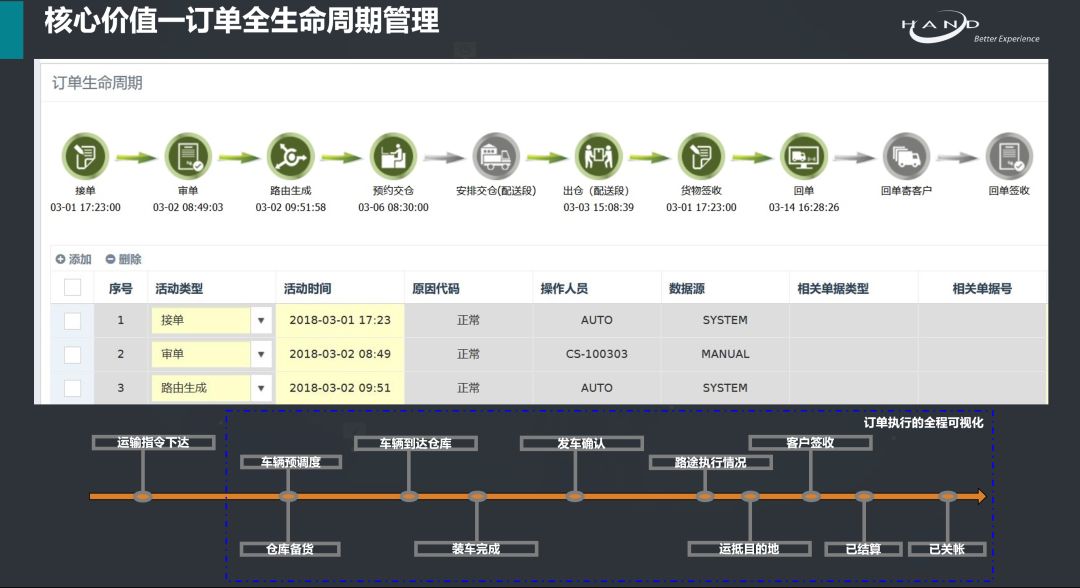1080x588 pixels.
Task: Tick the checkbox for row 1 接单
Action: (x=72, y=321)
